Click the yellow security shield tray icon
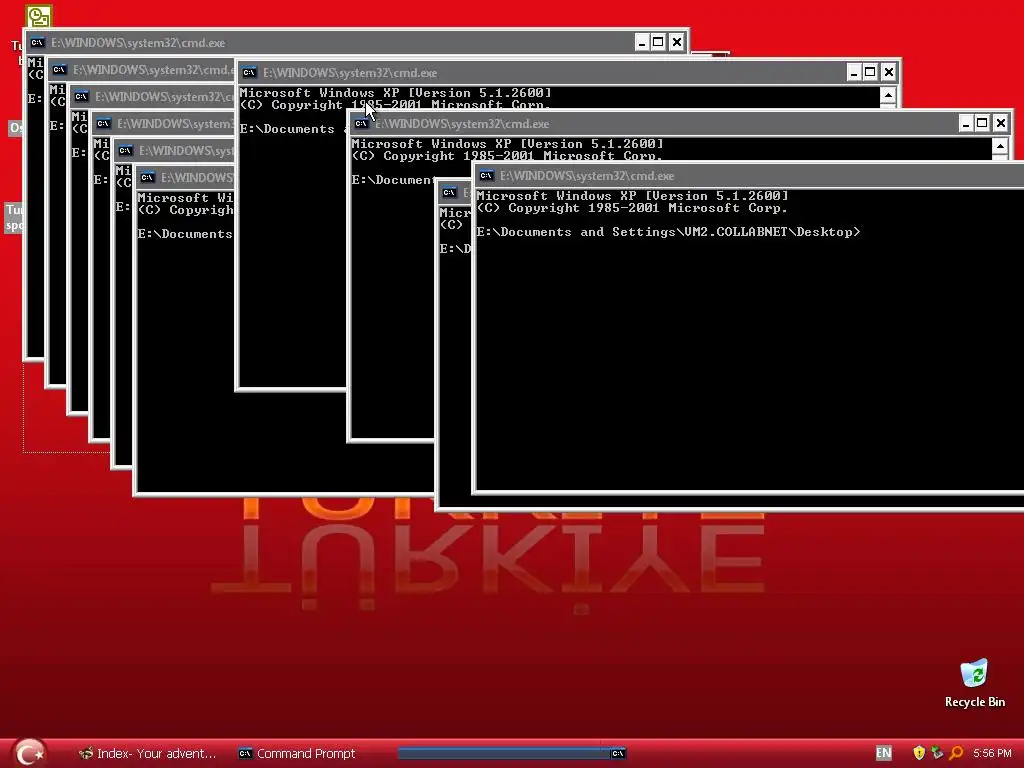Image resolution: width=1024 pixels, height=768 pixels. (919, 753)
